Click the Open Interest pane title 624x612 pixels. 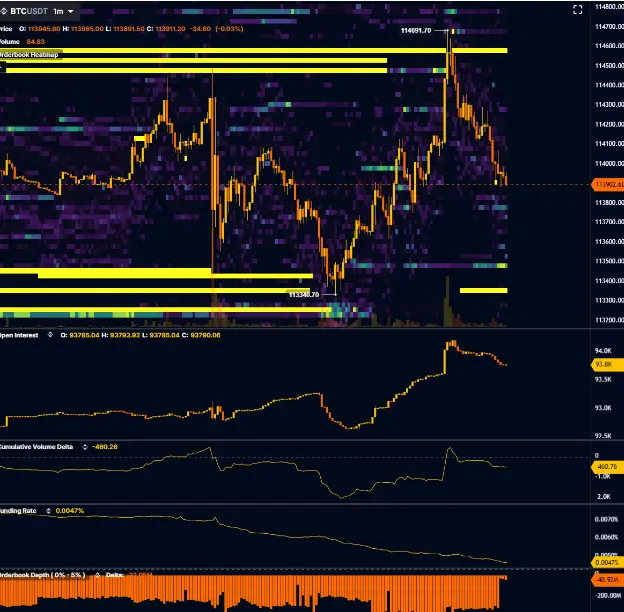point(19,335)
